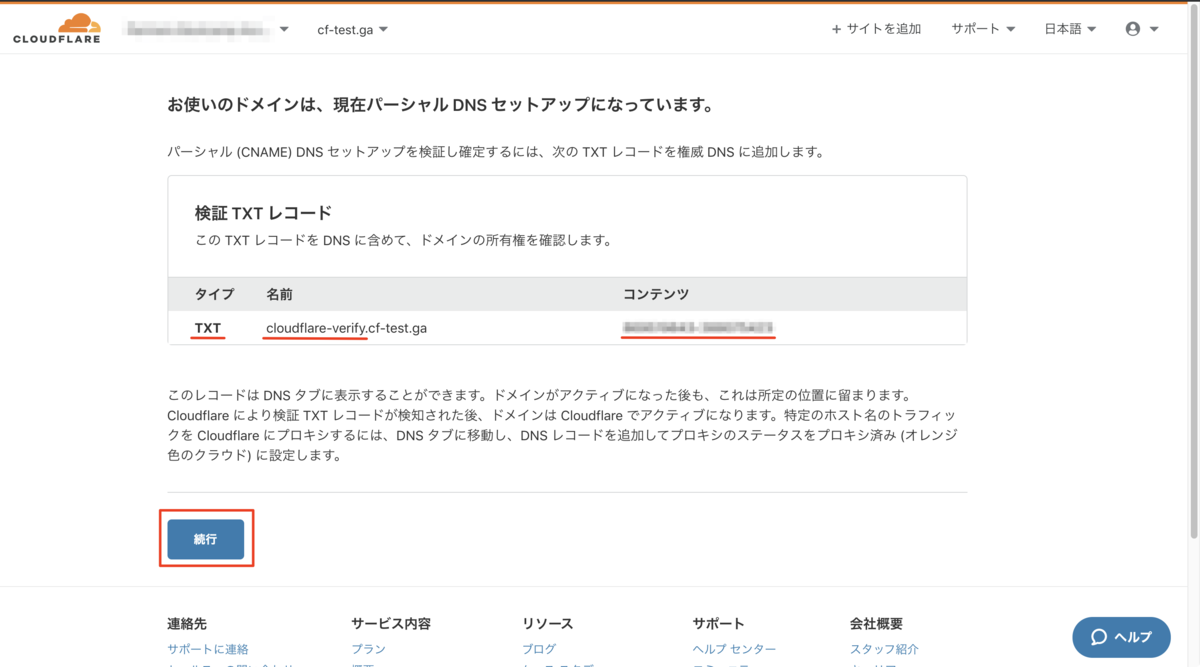Select the blurred コンテンツ value
Image resolution: width=1200 pixels, height=667 pixels.
click(x=698, y=327)
